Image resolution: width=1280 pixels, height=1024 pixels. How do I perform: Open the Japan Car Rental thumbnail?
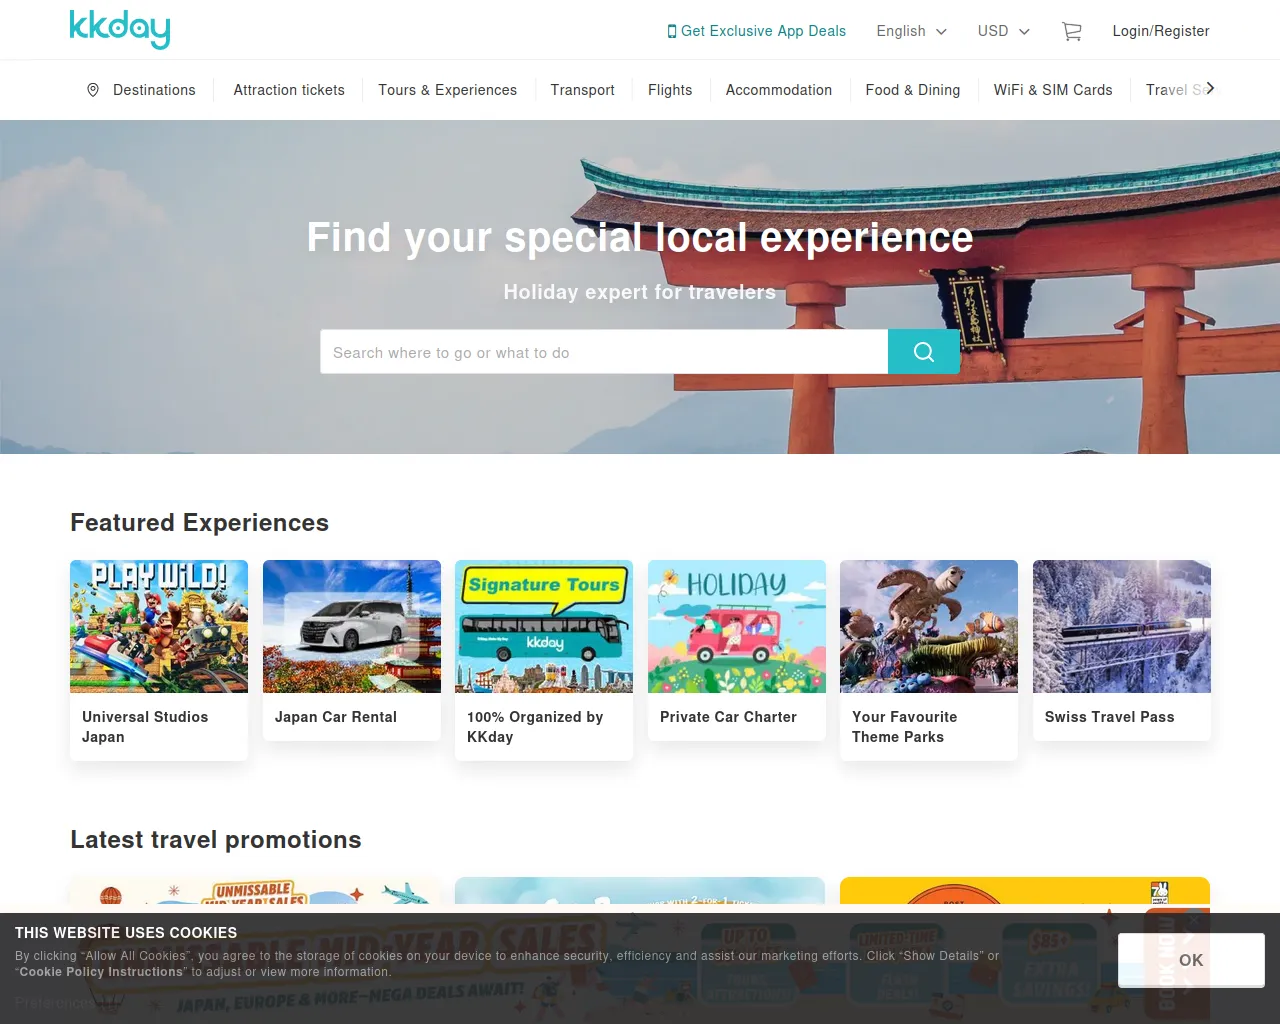coord(352,626)
